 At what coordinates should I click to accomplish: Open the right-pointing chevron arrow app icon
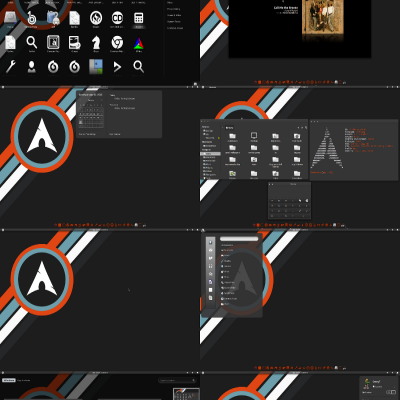(x=117, y=67)
